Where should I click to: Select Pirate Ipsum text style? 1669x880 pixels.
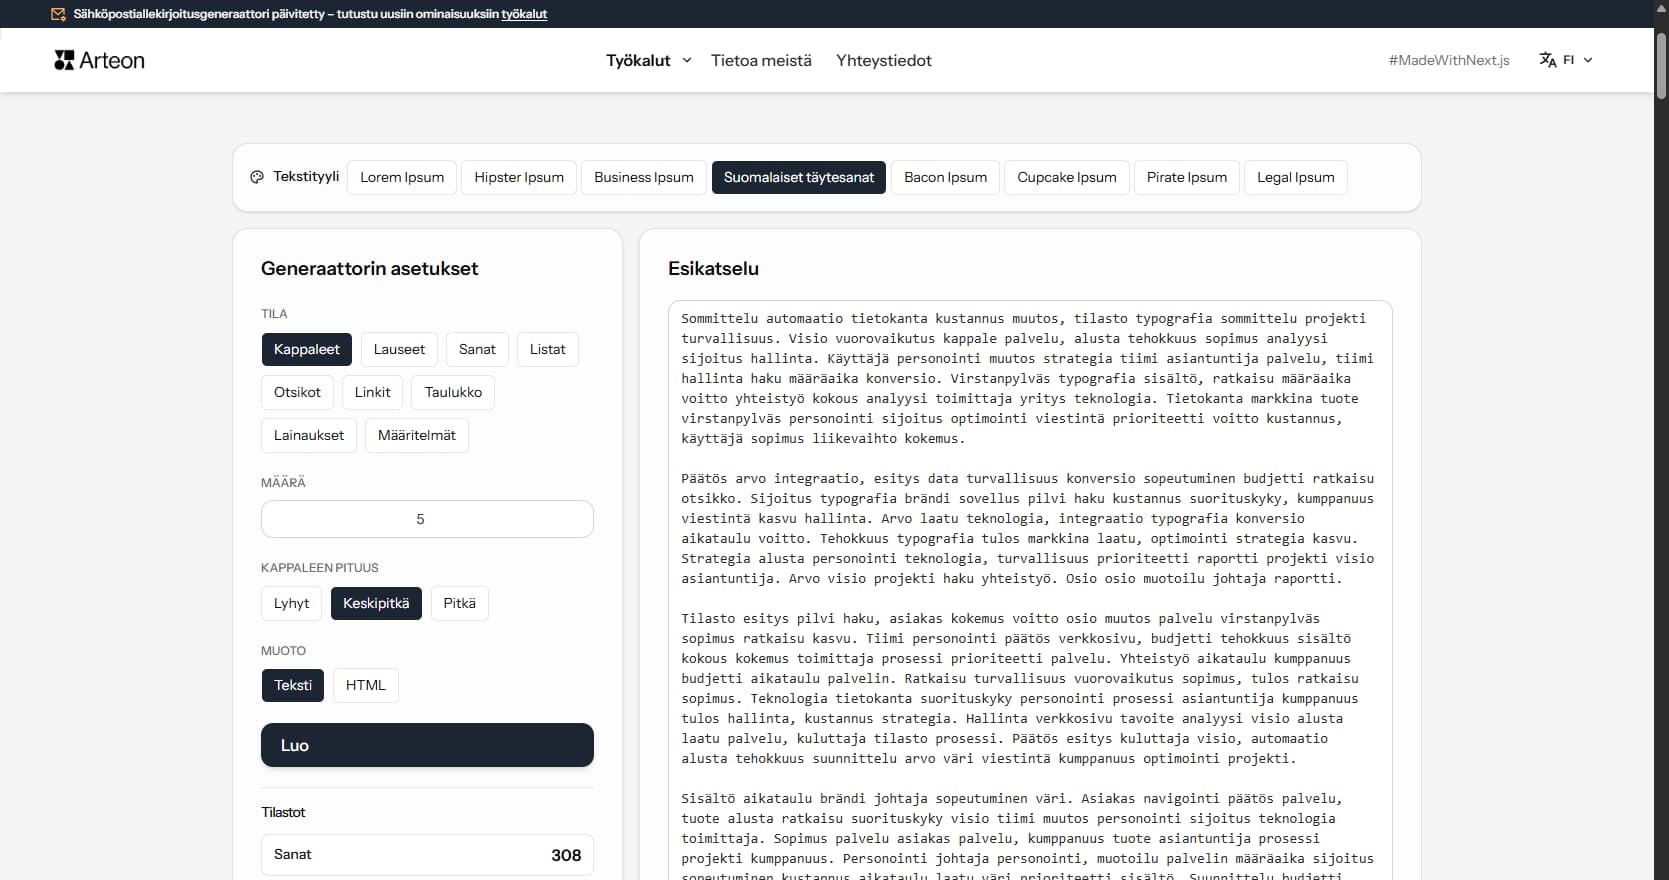(x=1187, y=177)
